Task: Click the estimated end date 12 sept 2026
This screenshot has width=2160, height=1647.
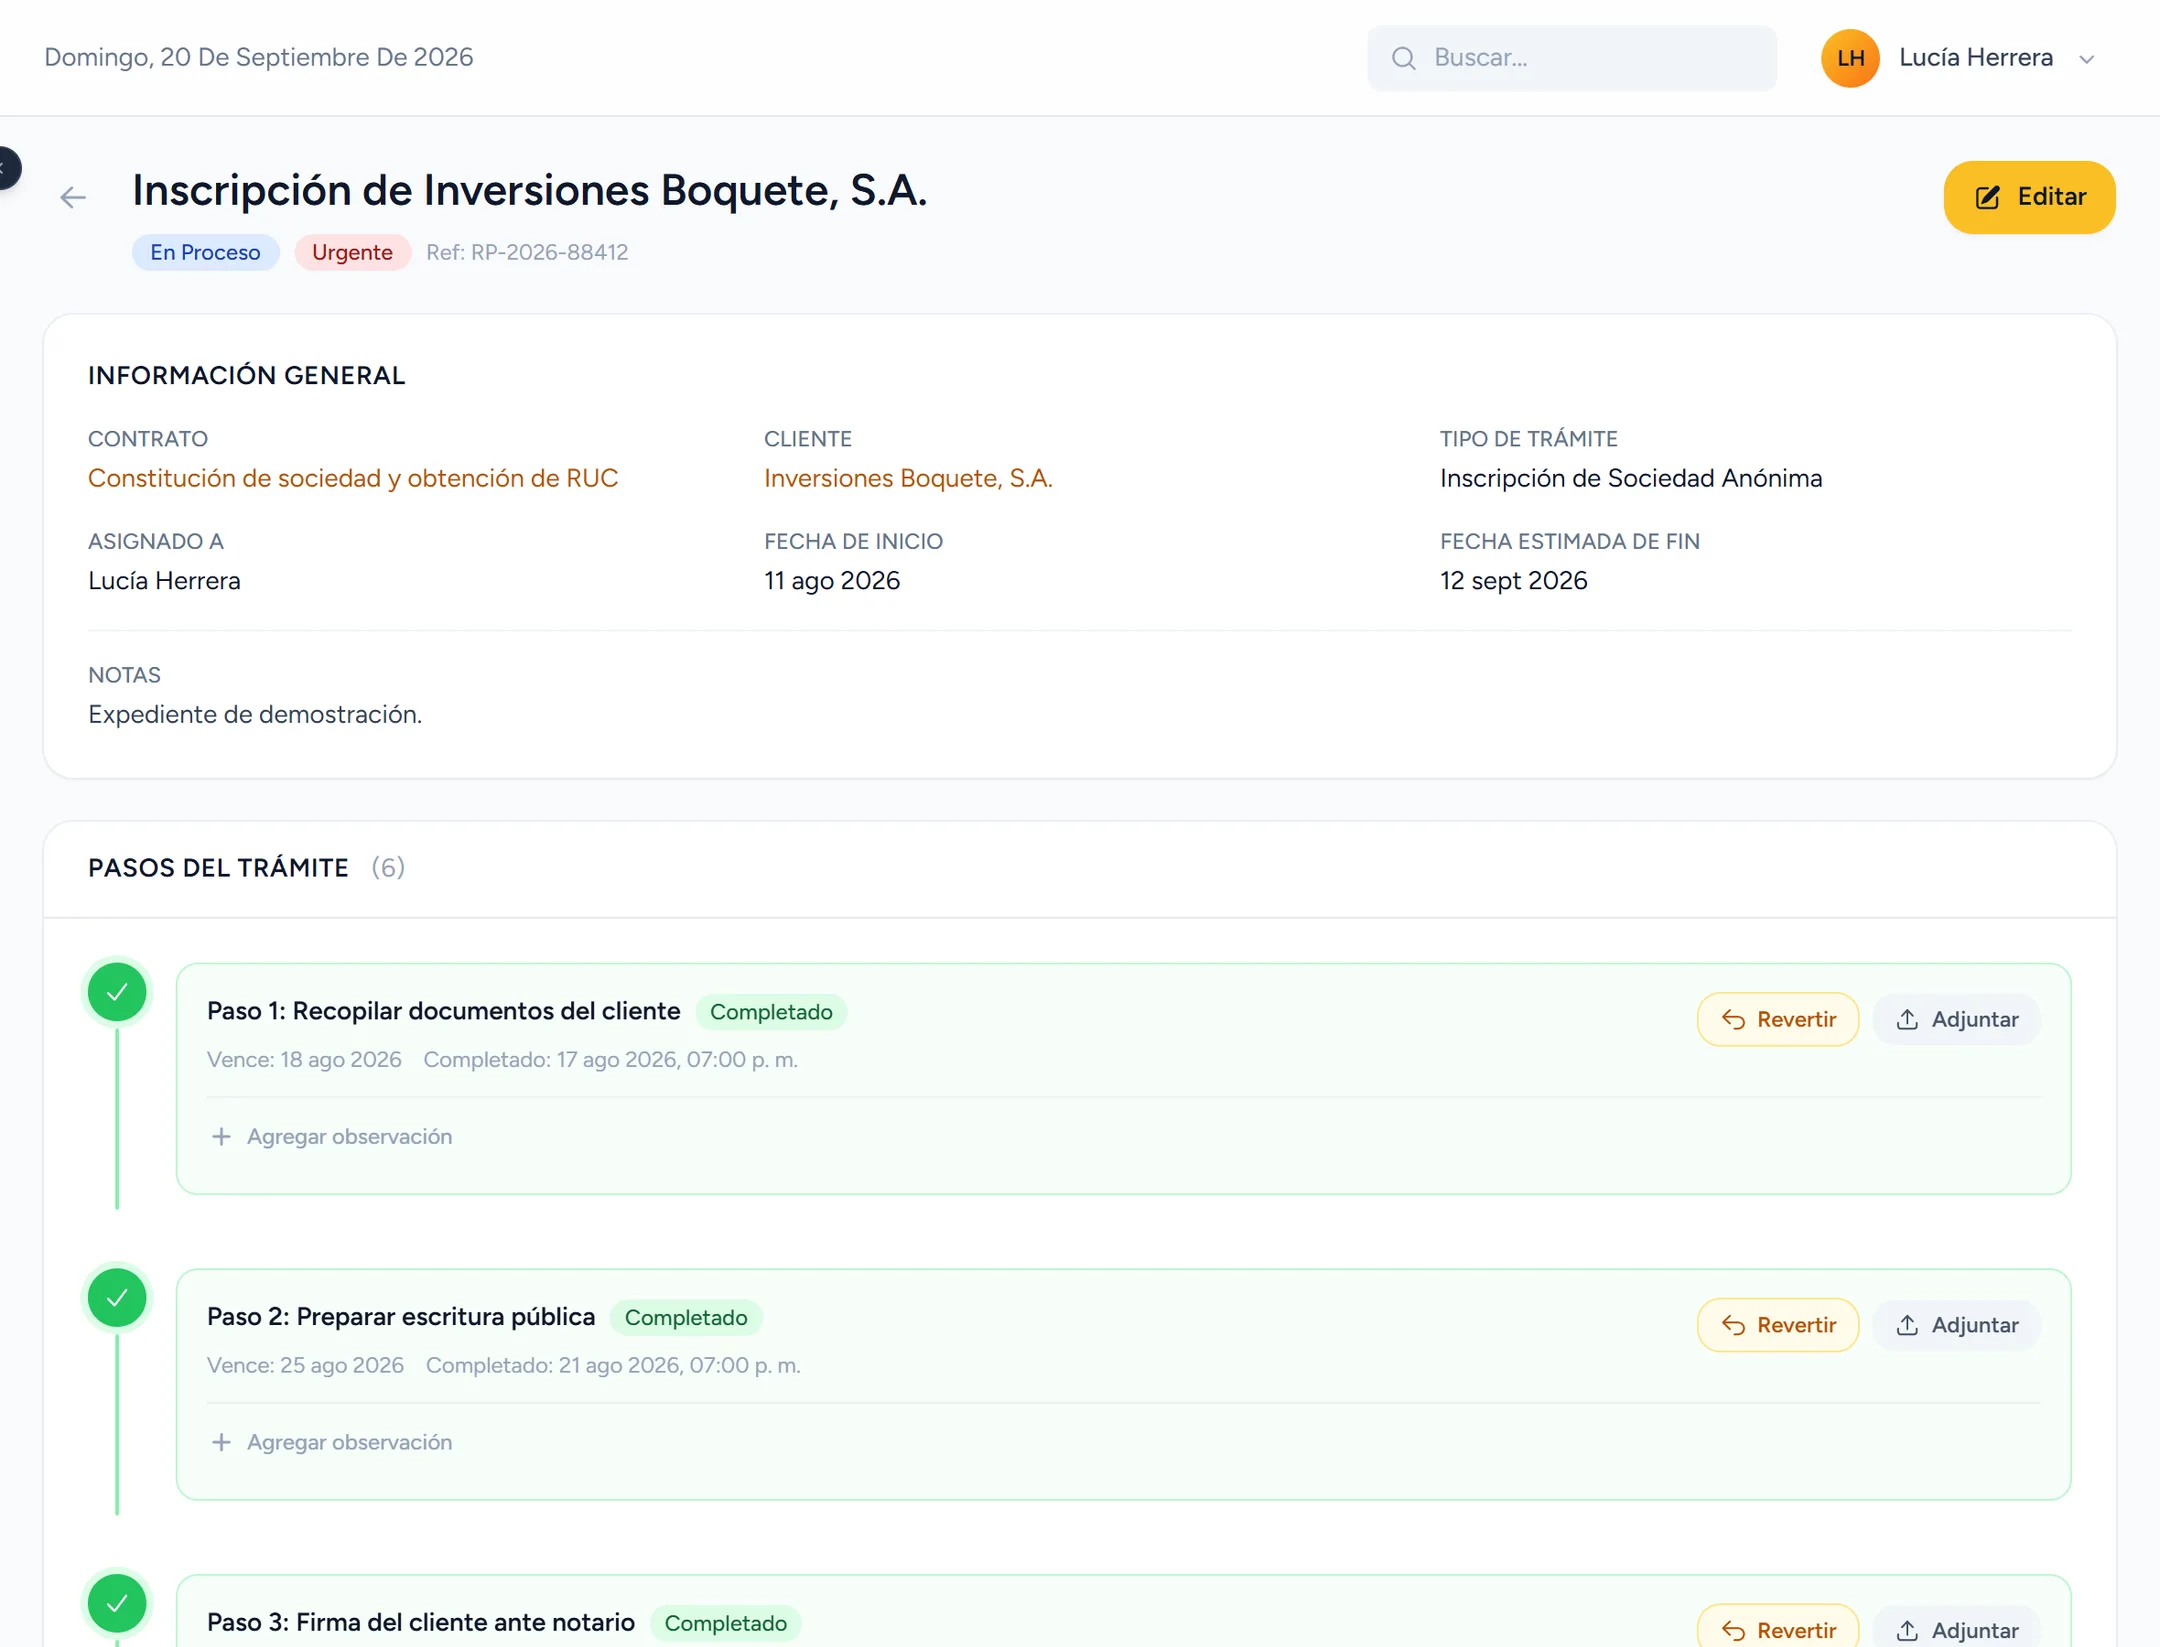Action: pyautogui.click(x=1513, y=581)
